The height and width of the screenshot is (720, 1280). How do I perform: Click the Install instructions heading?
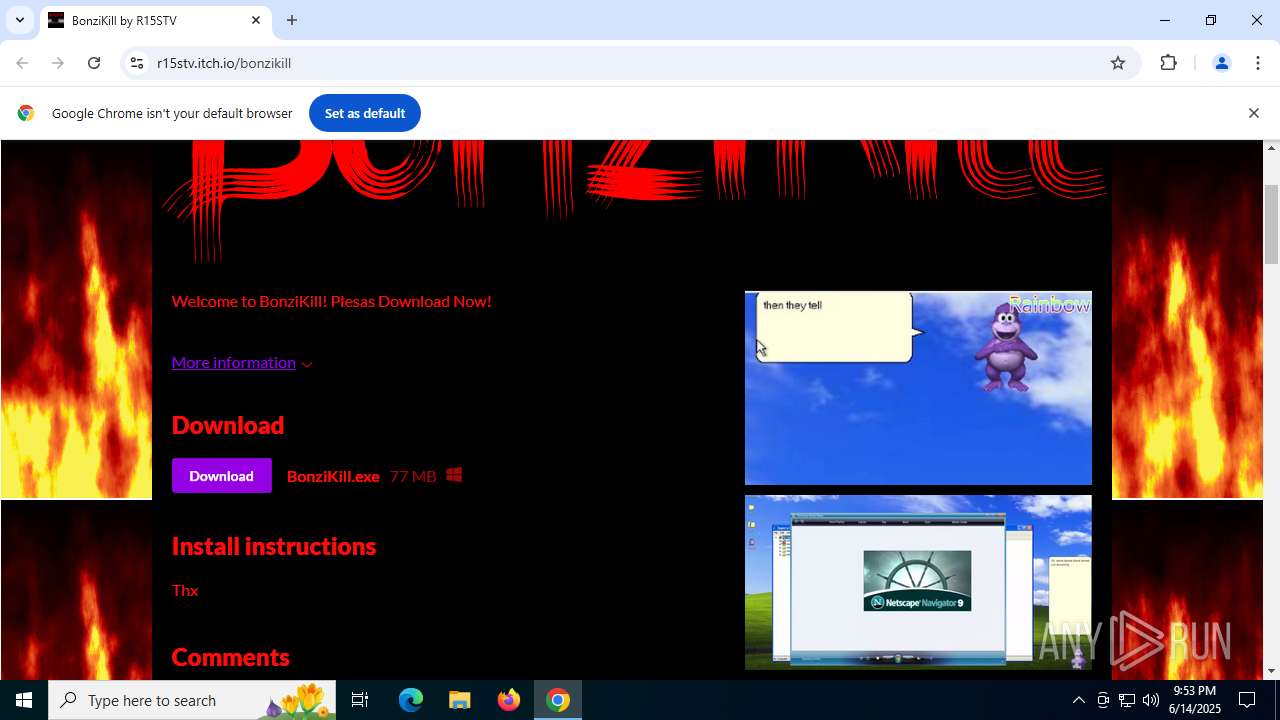[274, 546]
